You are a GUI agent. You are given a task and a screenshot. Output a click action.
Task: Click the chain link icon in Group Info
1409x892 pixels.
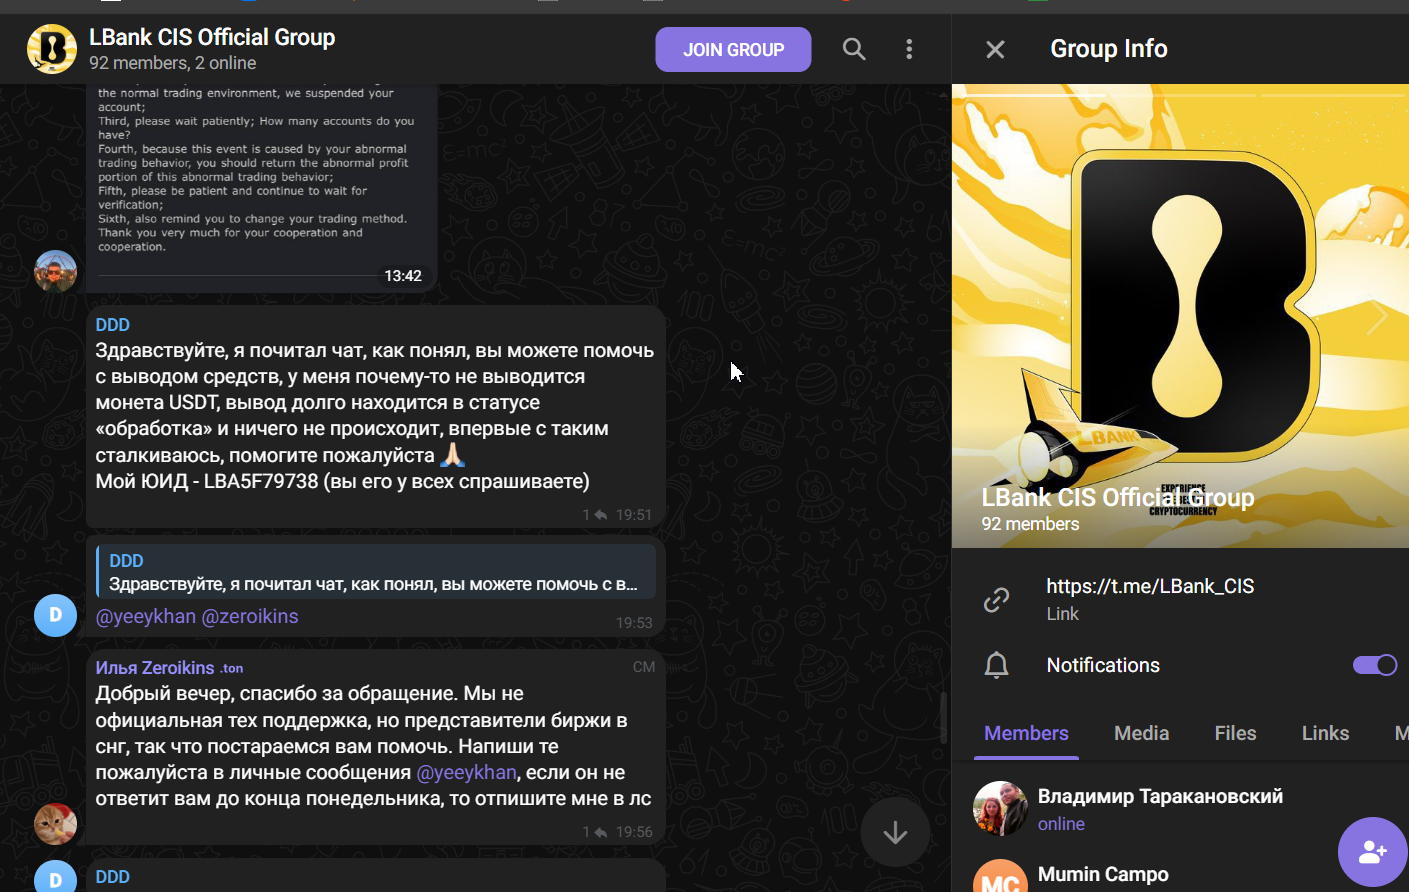click(x=996, y=599)
